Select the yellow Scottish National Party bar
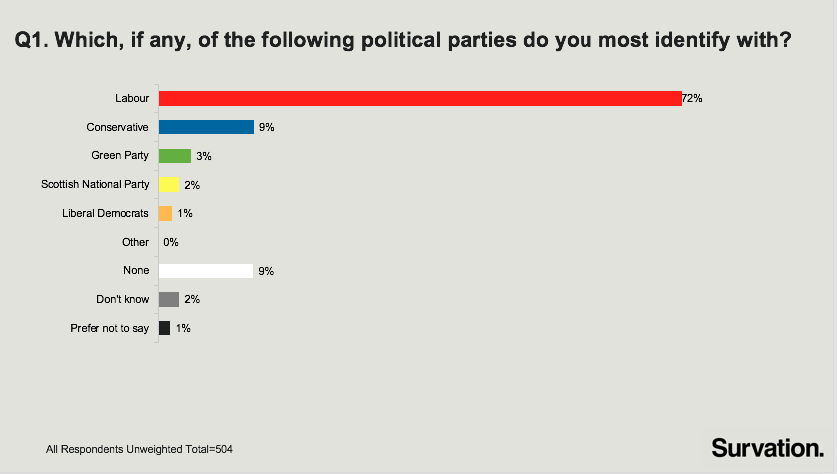Viewport: 837px width, 474px height. [169, 185]
